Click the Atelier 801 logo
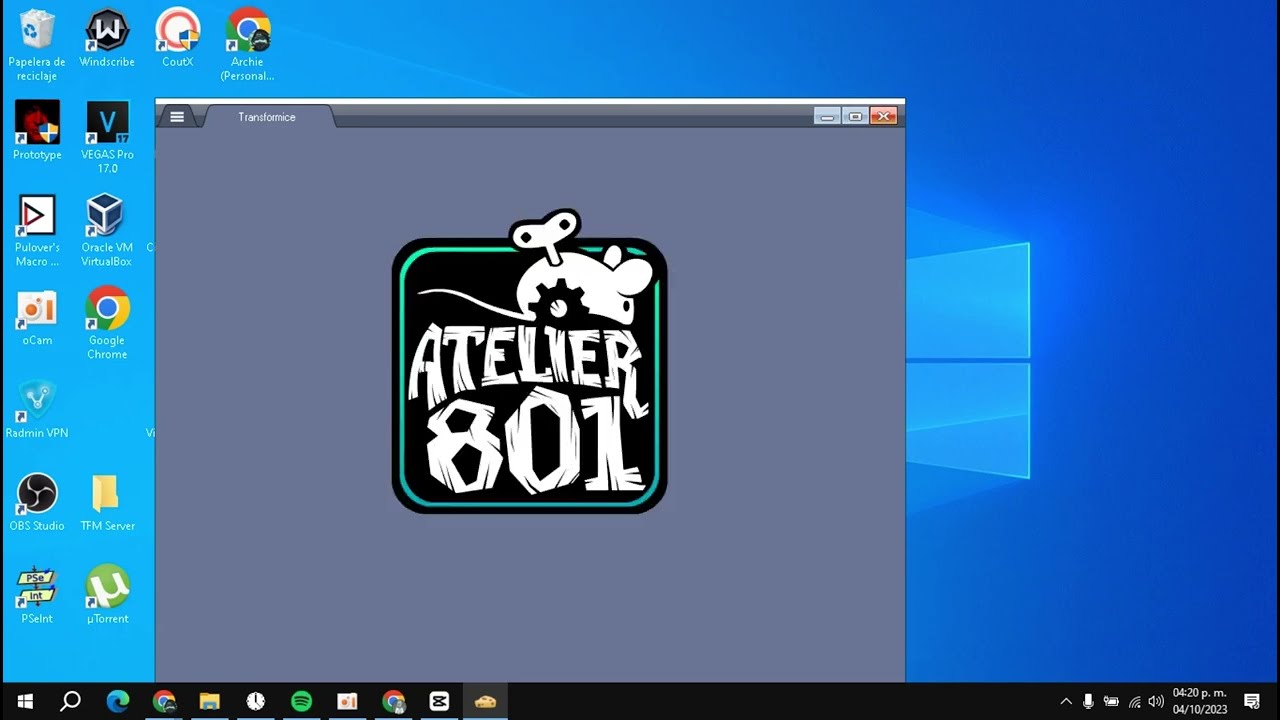 pyautogui.click(x=529, y=361)
